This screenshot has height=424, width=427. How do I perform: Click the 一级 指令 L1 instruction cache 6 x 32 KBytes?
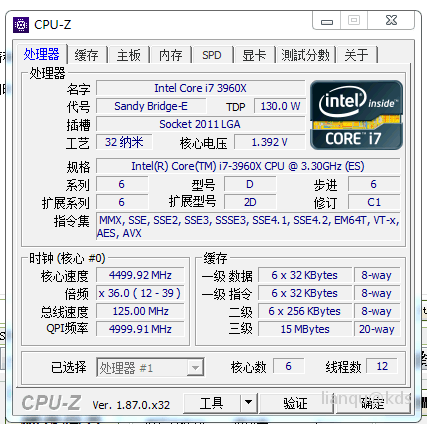[x=305, y=293]
